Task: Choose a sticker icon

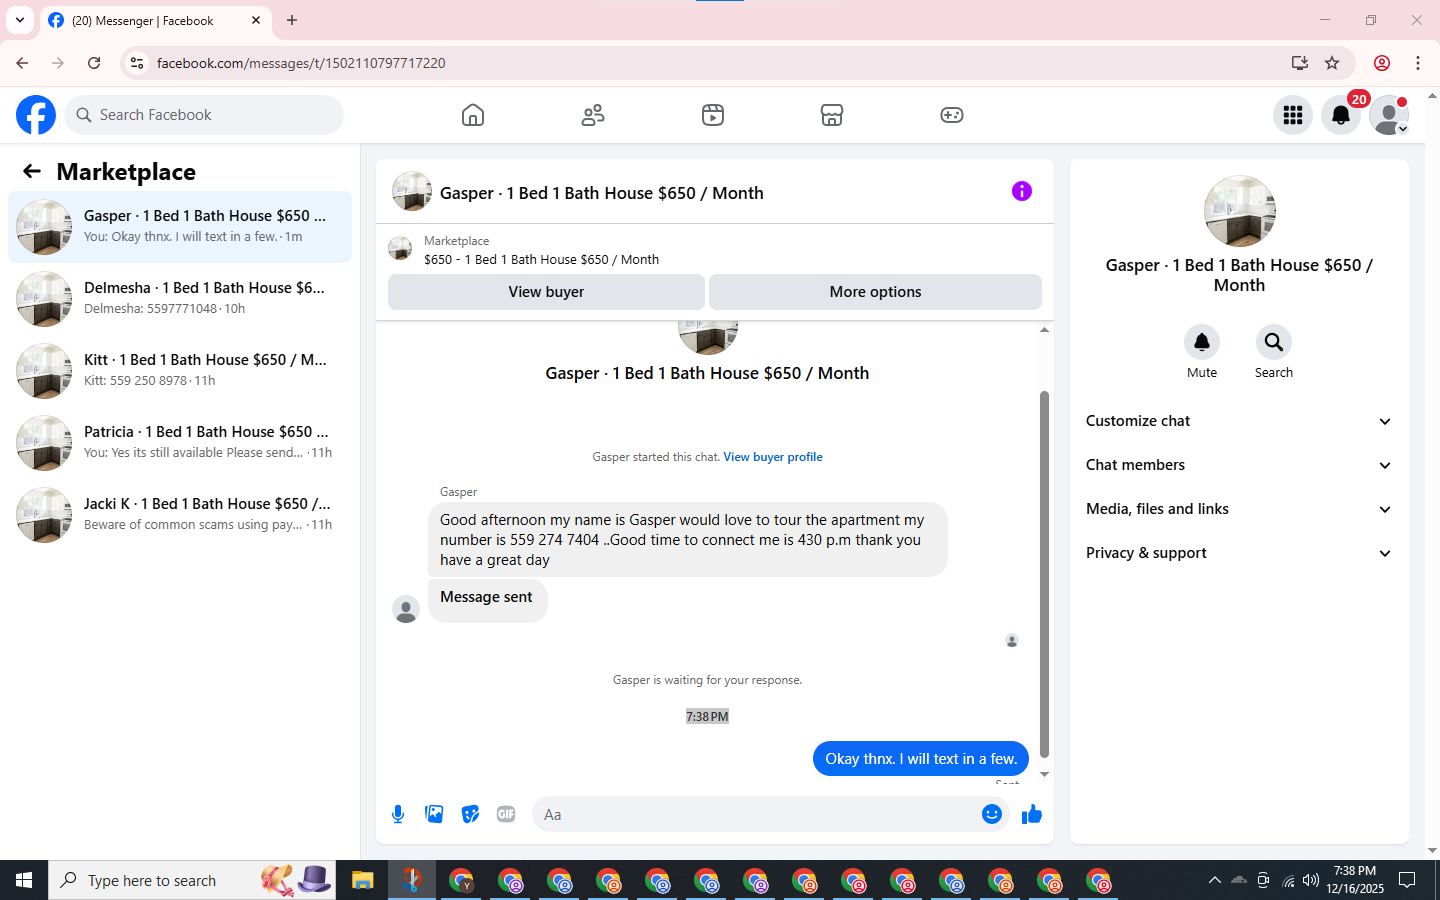Action: (x=470, y=814)
